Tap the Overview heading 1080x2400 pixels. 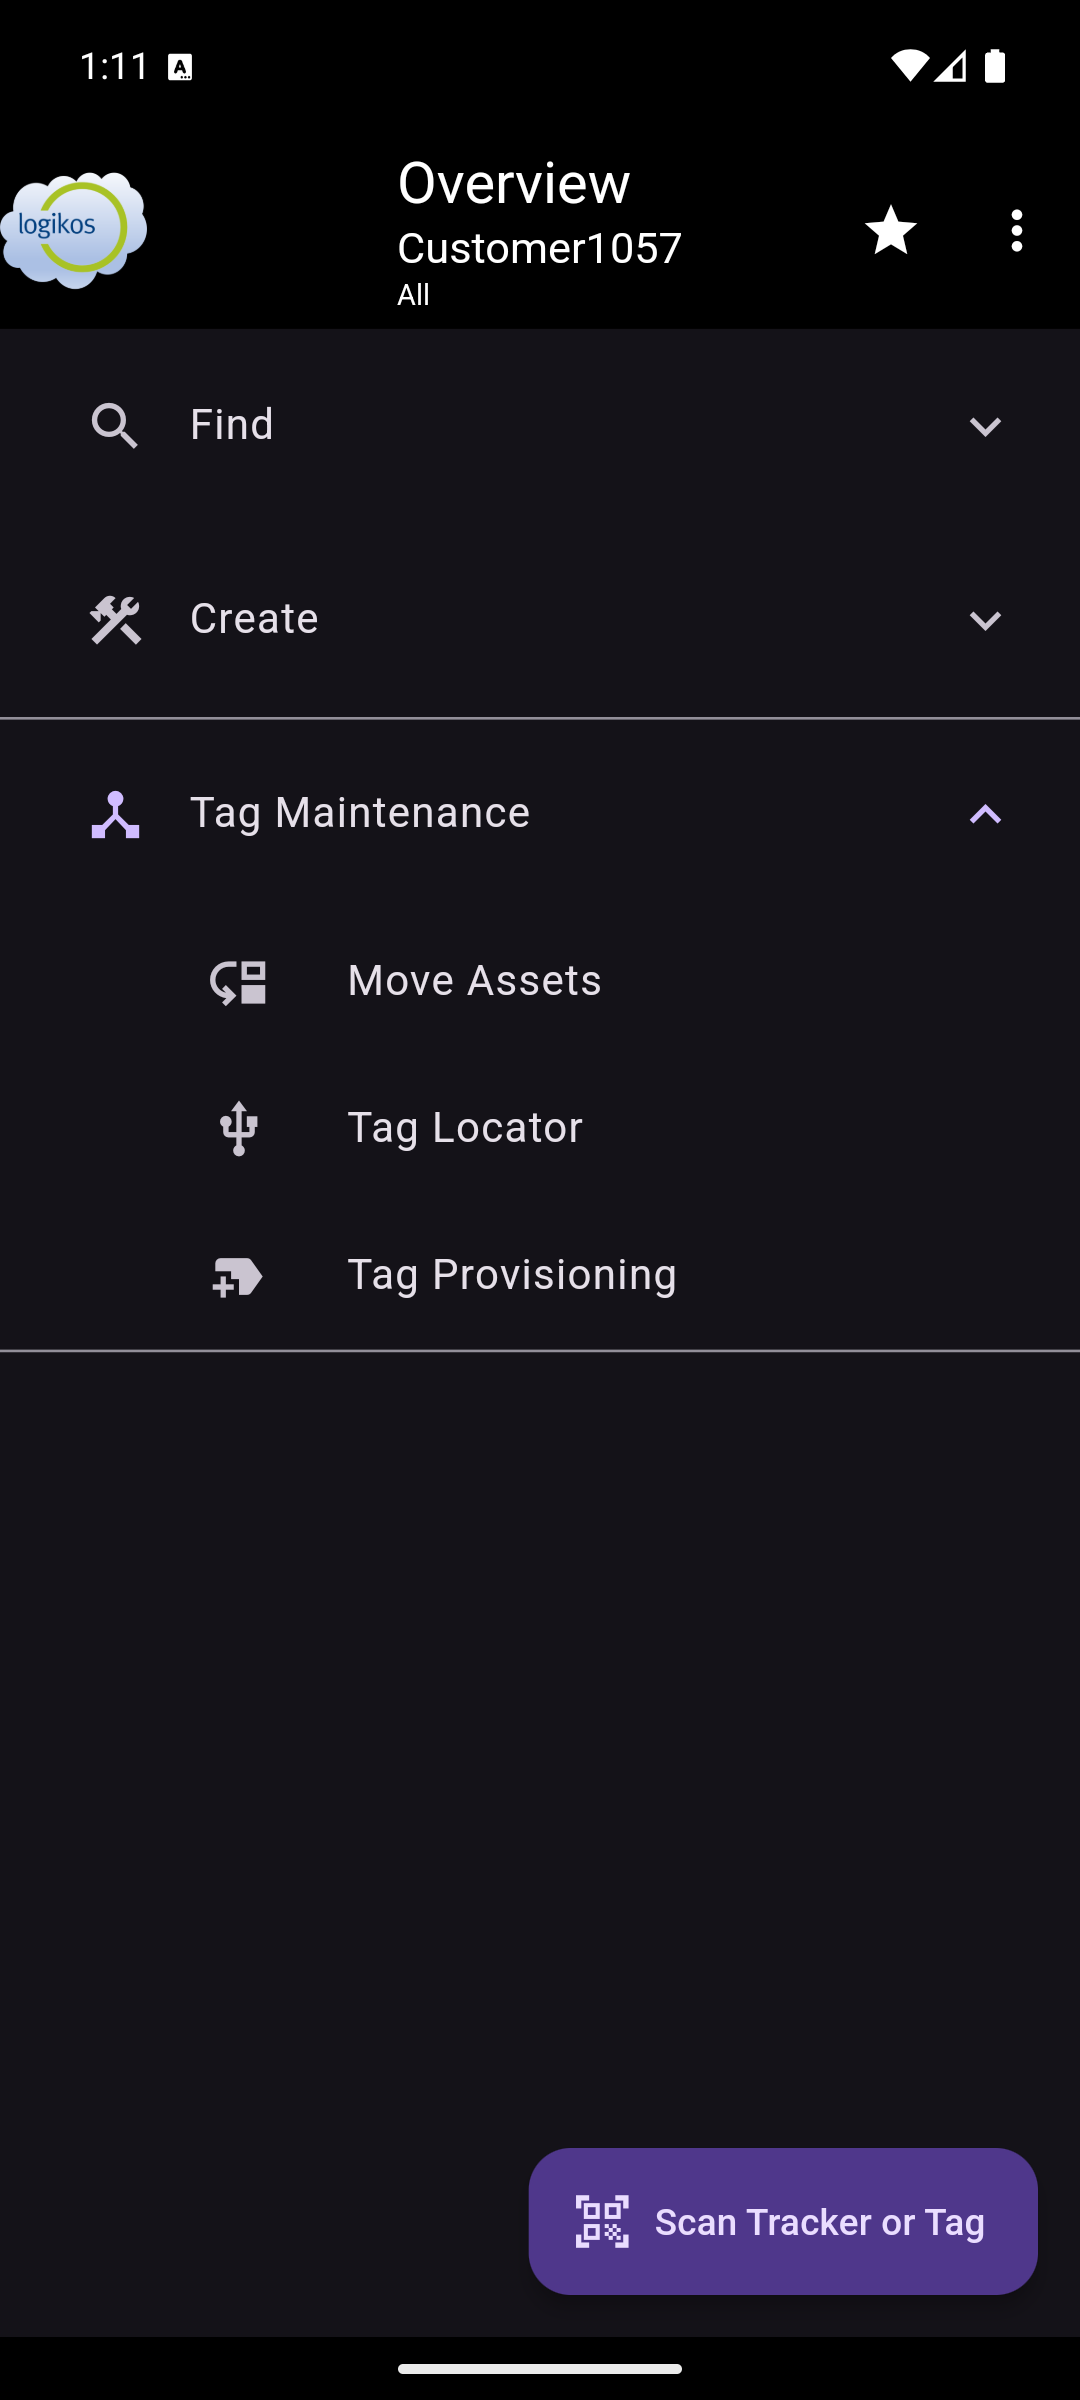point(514,183)
